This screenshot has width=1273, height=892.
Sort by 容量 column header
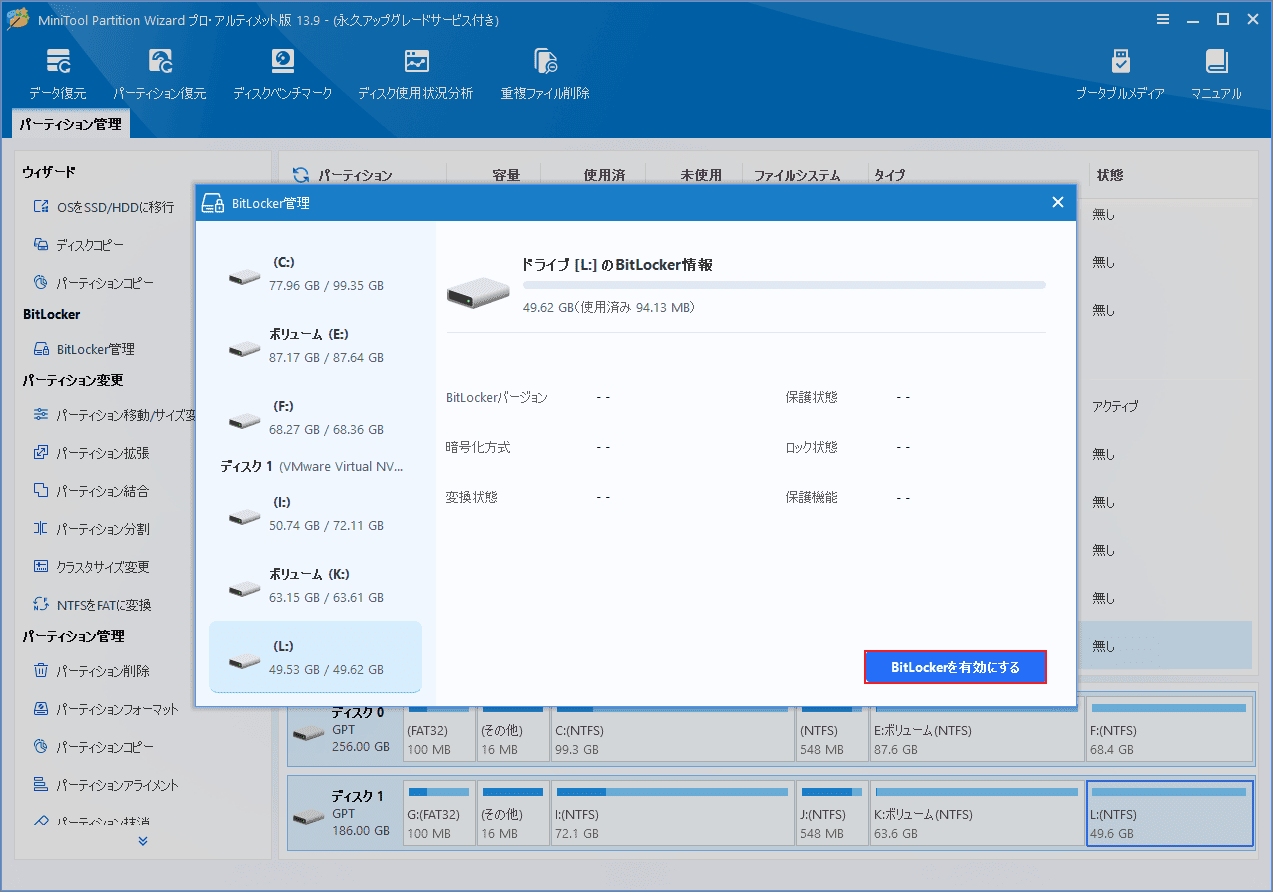(x=506, y=175)
